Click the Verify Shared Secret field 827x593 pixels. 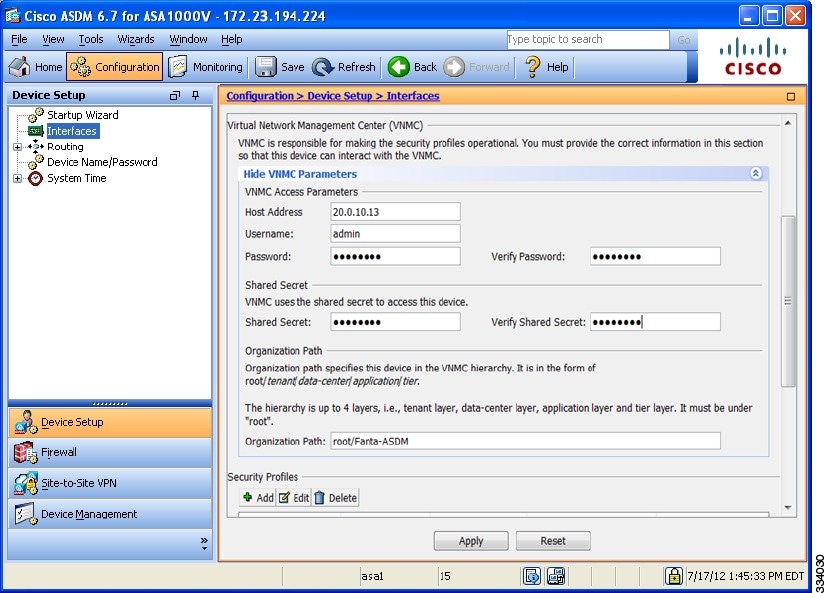[655, 322]
